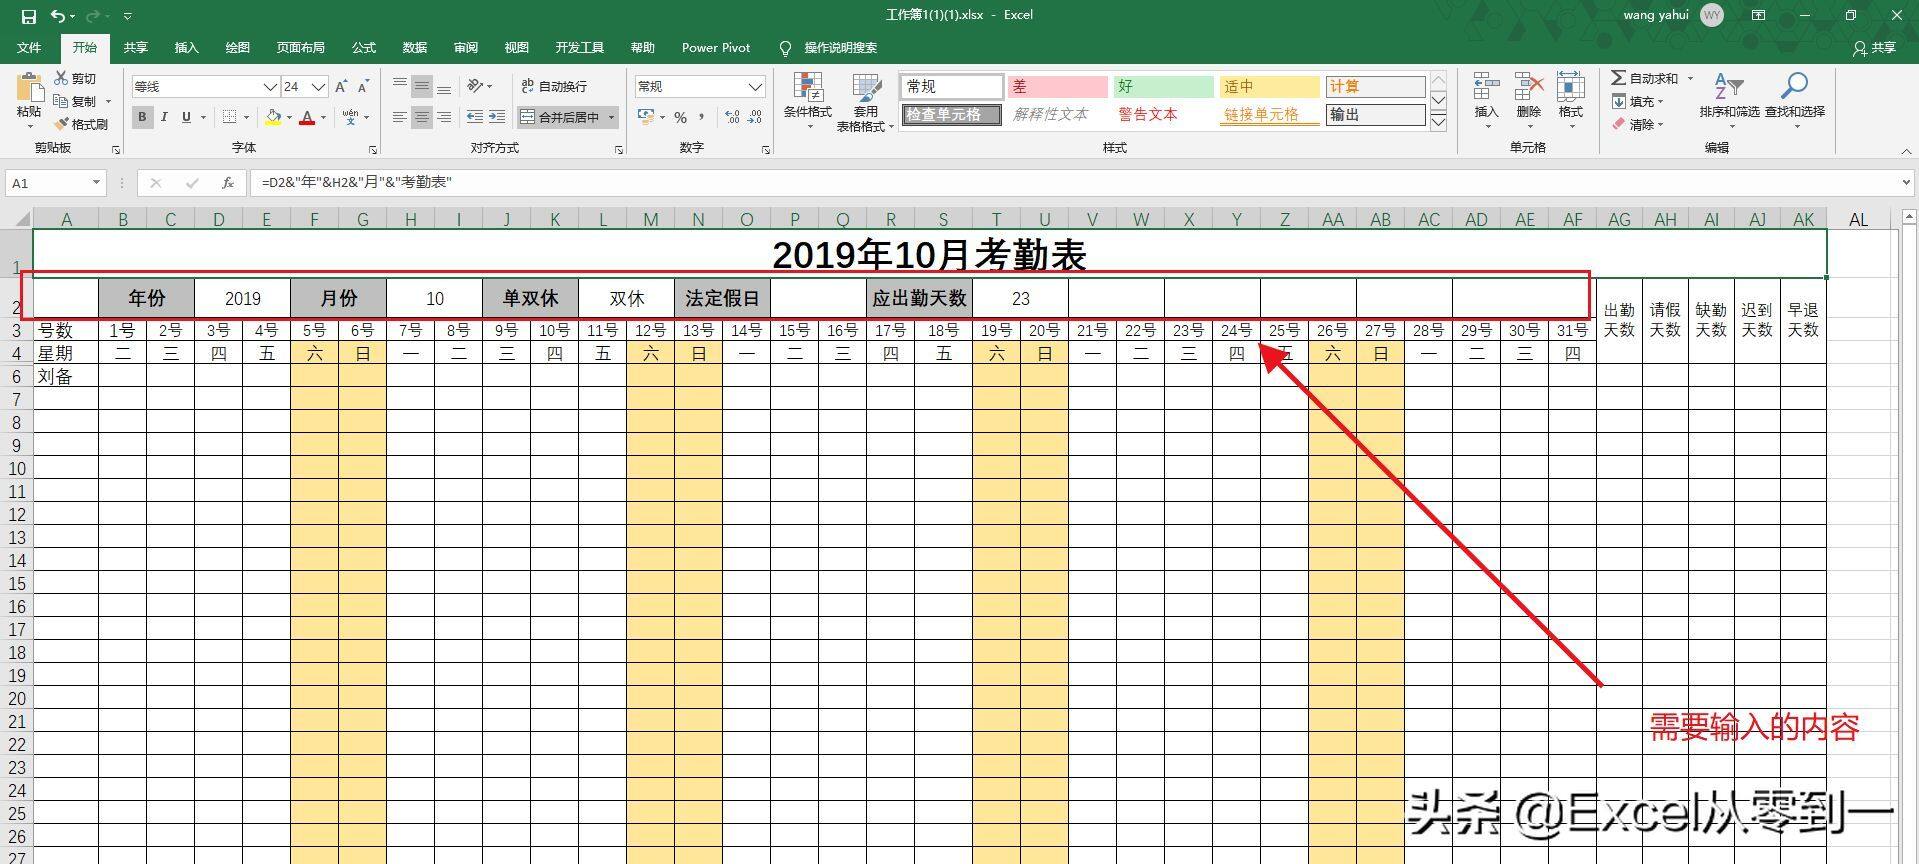Open the Fill (填充) dropdown
Image resolution: width=1919 pixels, height=864 pixels.
click(x=1637, y=101)
